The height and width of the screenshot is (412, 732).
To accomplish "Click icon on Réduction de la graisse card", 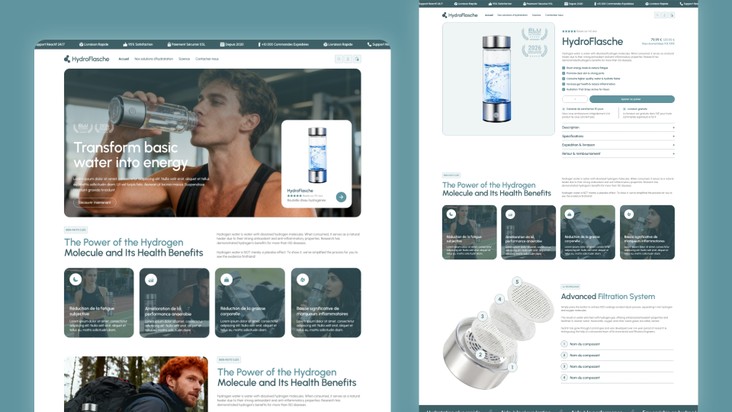I will point(226,279).
